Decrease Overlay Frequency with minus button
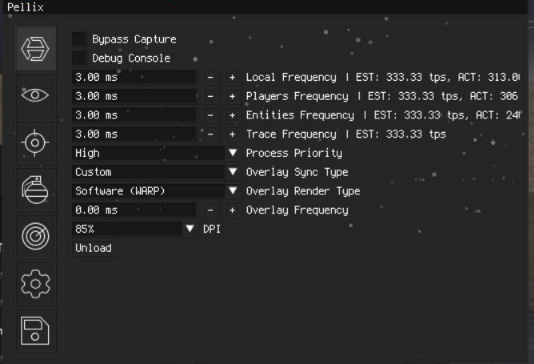This screenshot has height=364, width=534. pos(210,210)
